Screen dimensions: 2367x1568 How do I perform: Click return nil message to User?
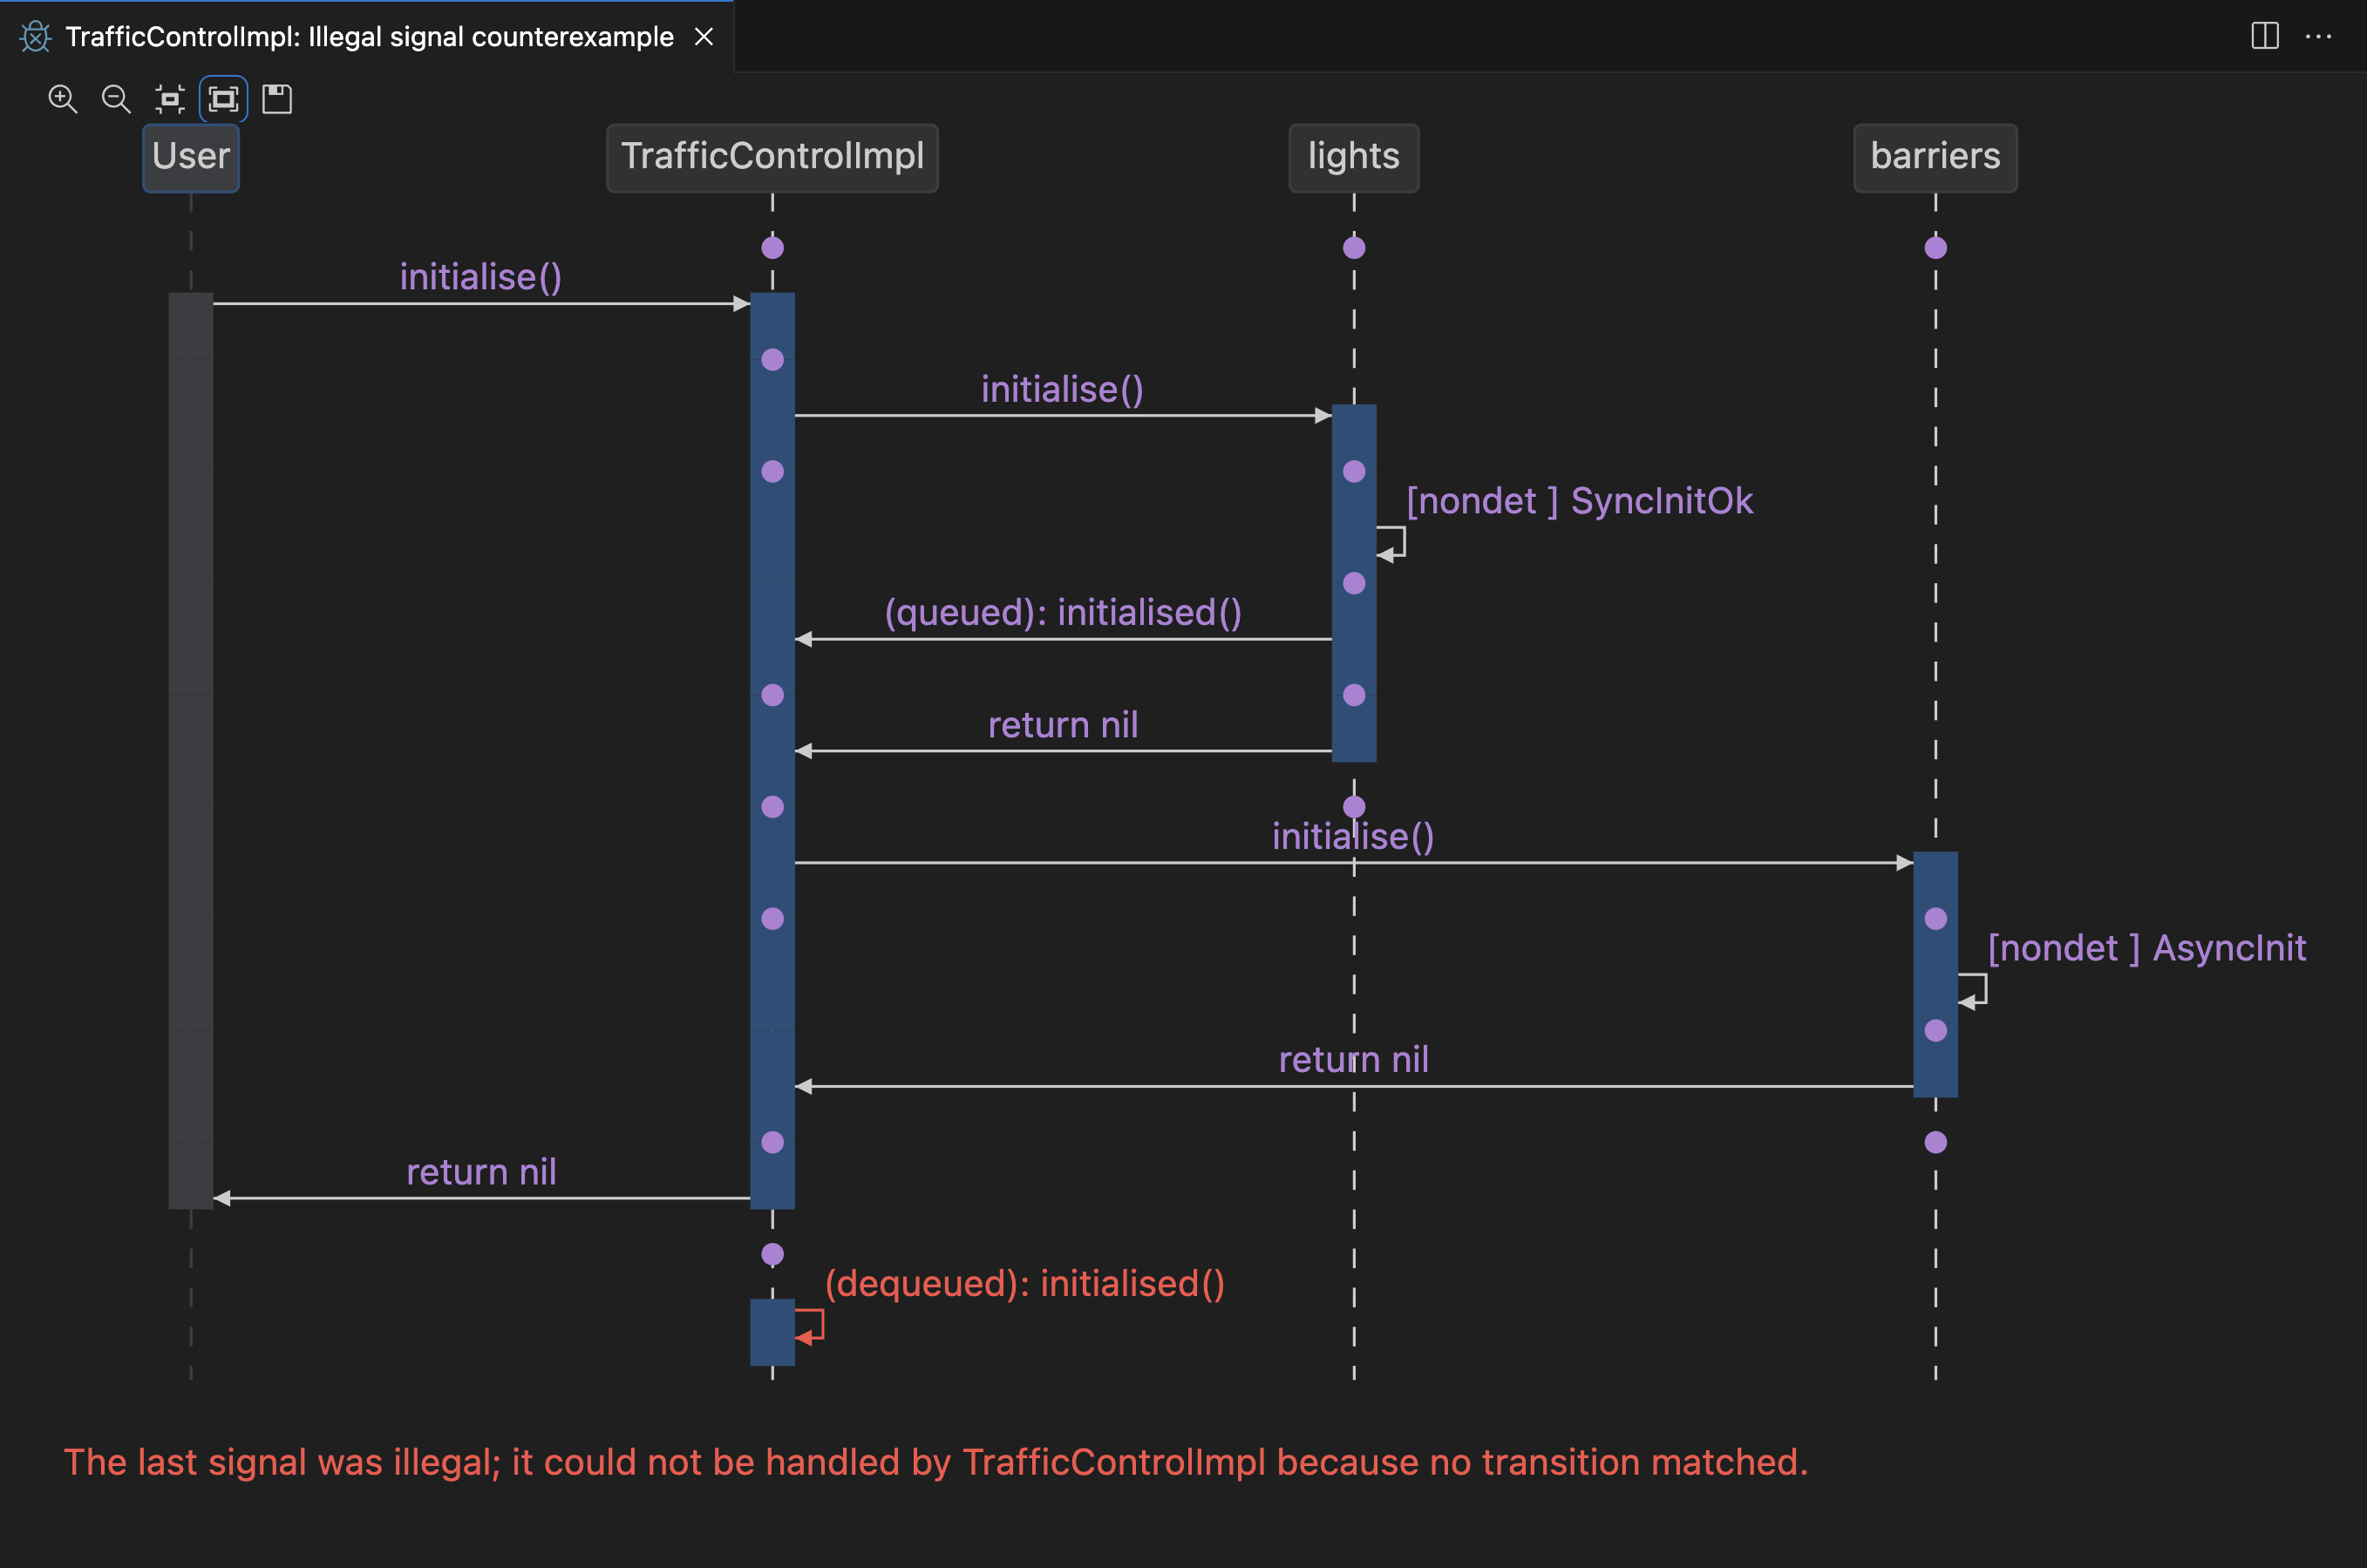[481, 1172]
